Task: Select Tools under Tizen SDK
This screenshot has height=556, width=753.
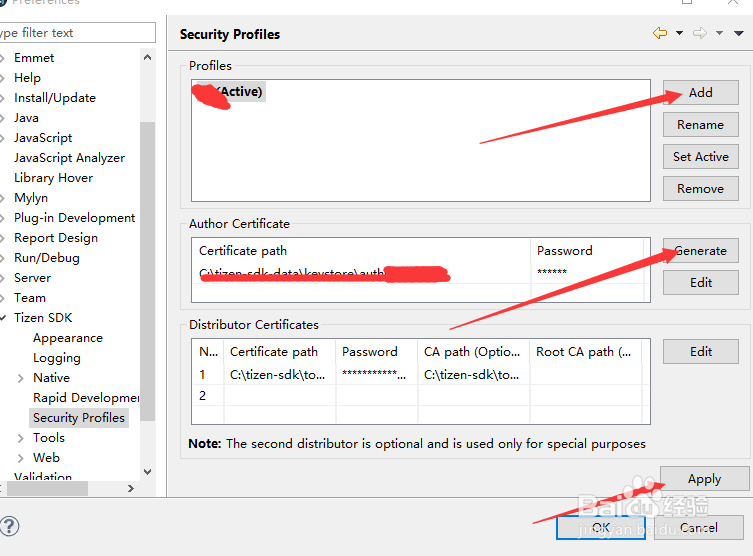Action: pyautogui.click(x=49, y=438)
